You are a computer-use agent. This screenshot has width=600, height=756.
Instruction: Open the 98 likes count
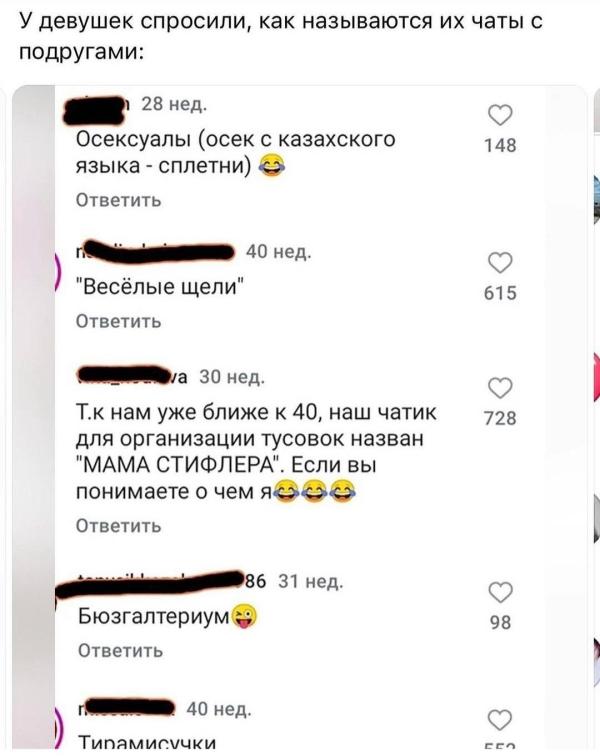point(500,622)
